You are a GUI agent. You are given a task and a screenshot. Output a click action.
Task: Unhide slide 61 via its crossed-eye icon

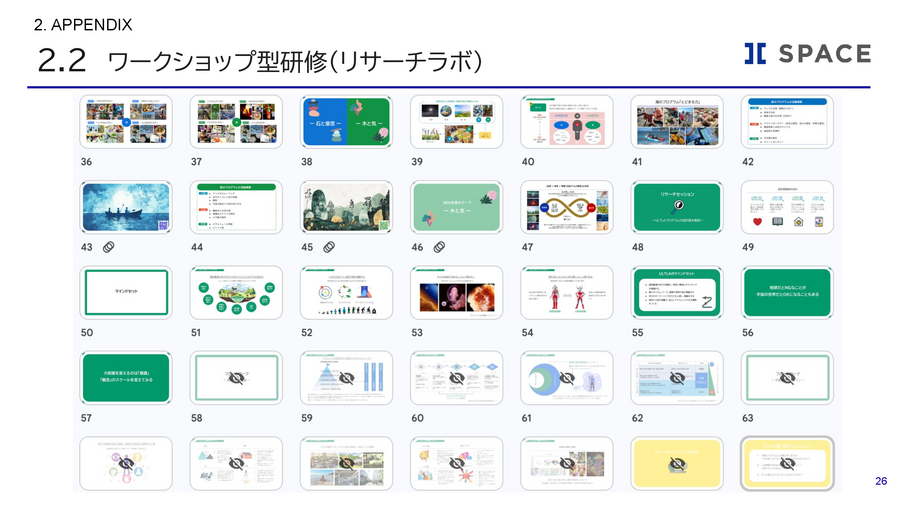coord(567,379)
